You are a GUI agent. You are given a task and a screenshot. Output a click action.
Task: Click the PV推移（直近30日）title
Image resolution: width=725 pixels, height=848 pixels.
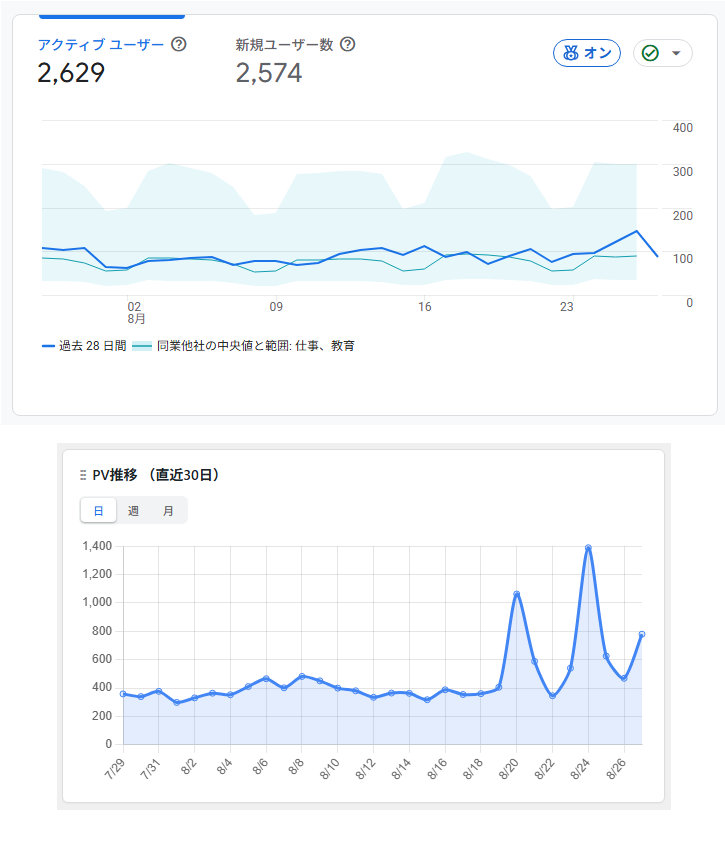click(x=156, y=475)
